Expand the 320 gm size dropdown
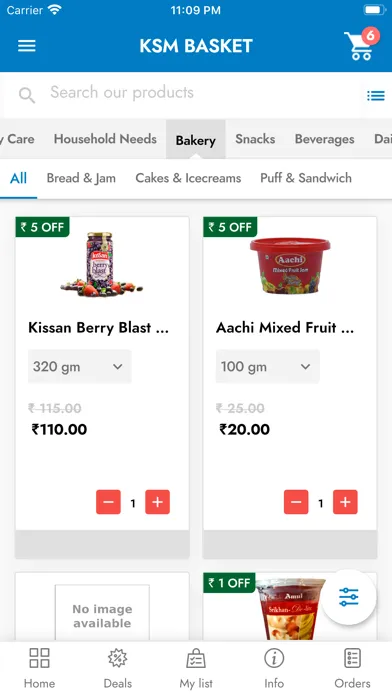 [x=79, y=367]
